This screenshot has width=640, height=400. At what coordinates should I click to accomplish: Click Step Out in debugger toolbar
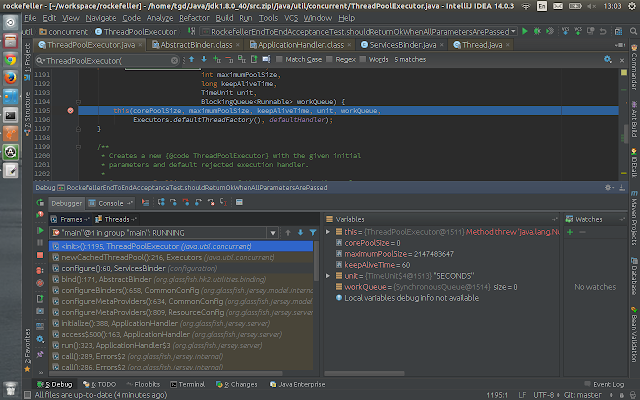point(198,202)
